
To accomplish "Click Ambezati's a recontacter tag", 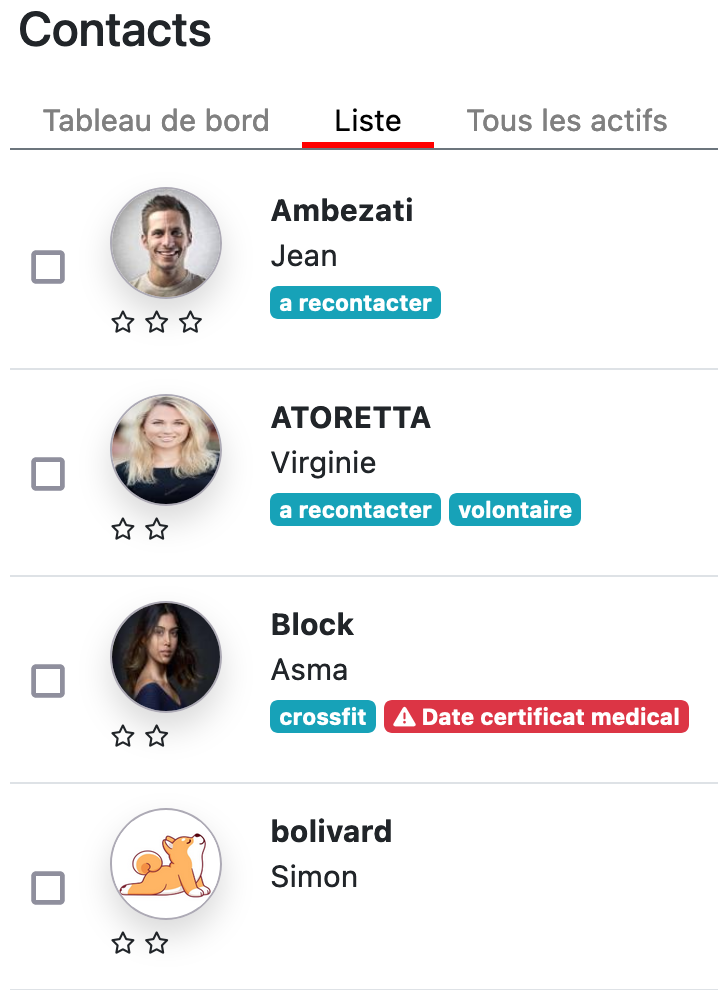I will 356,302.
